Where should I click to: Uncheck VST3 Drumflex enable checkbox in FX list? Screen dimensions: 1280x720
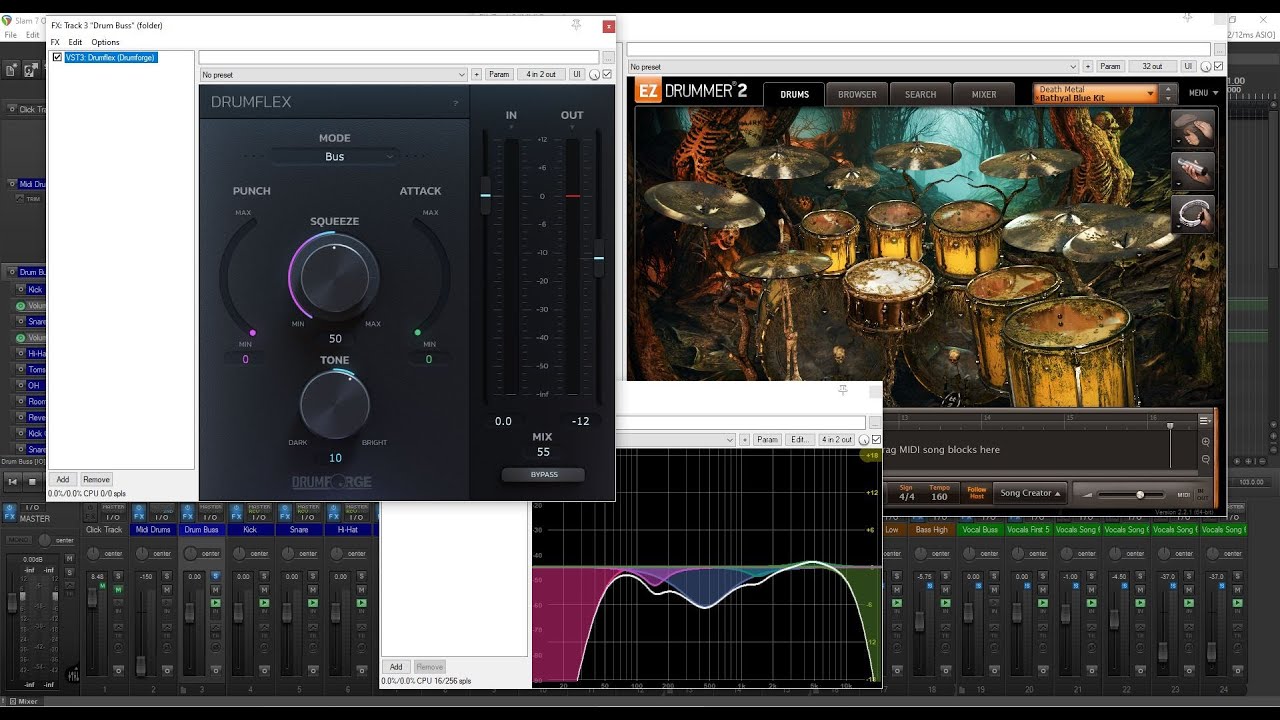57,58
